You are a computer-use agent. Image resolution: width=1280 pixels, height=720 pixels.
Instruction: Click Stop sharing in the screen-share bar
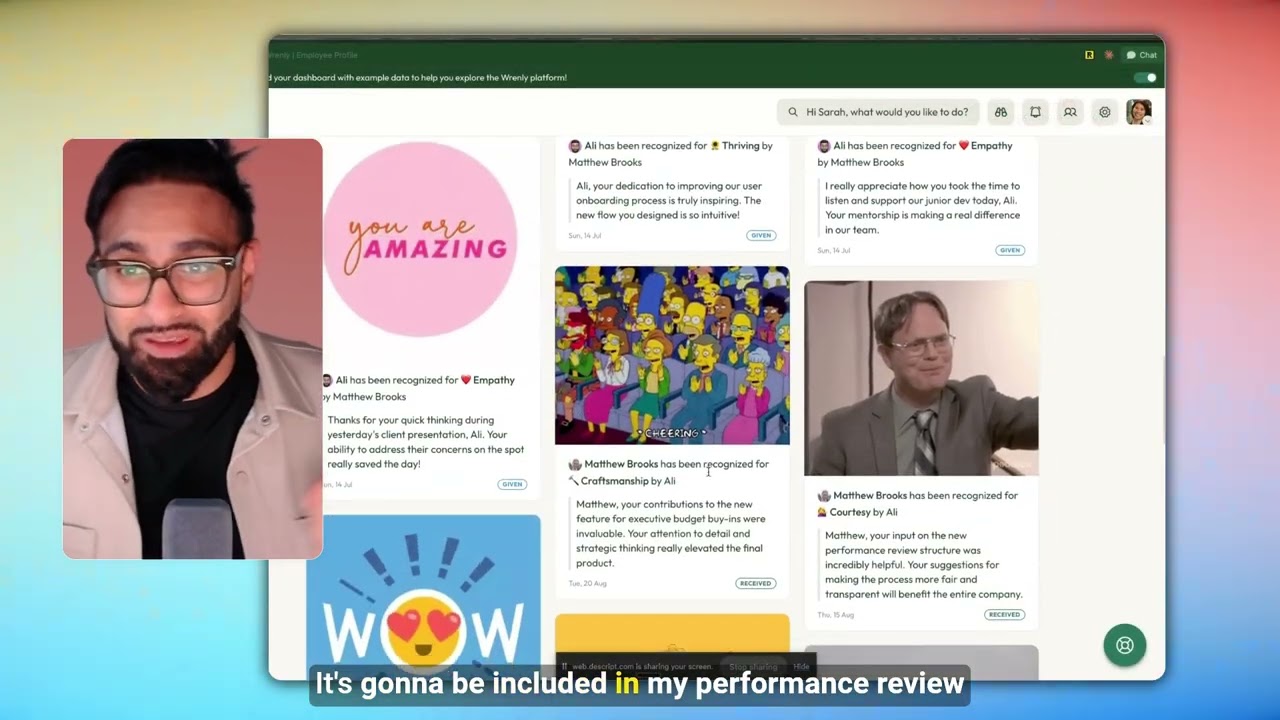pos(753,667)
